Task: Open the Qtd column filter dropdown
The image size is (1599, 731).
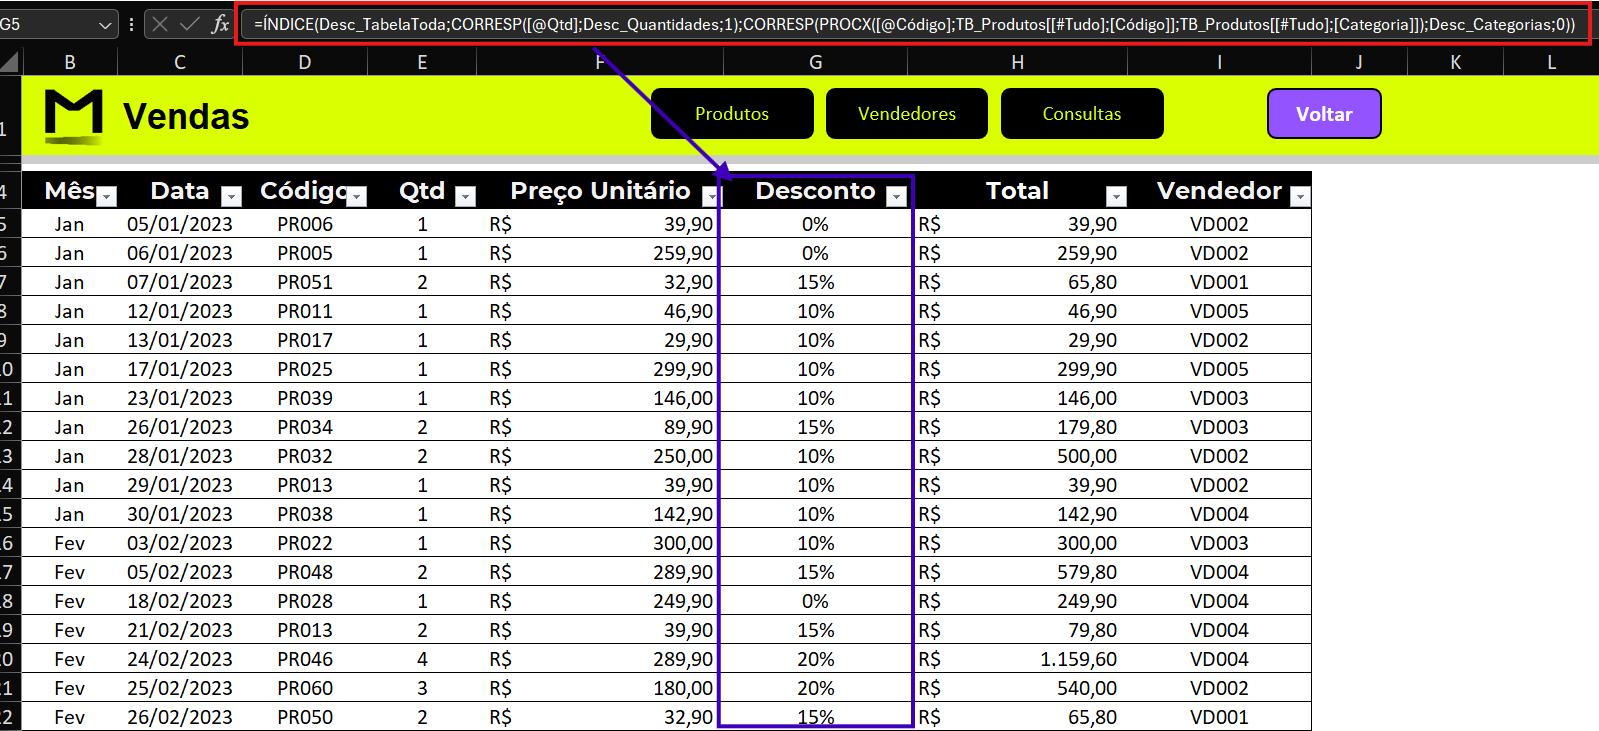Action: click(465, 197)
